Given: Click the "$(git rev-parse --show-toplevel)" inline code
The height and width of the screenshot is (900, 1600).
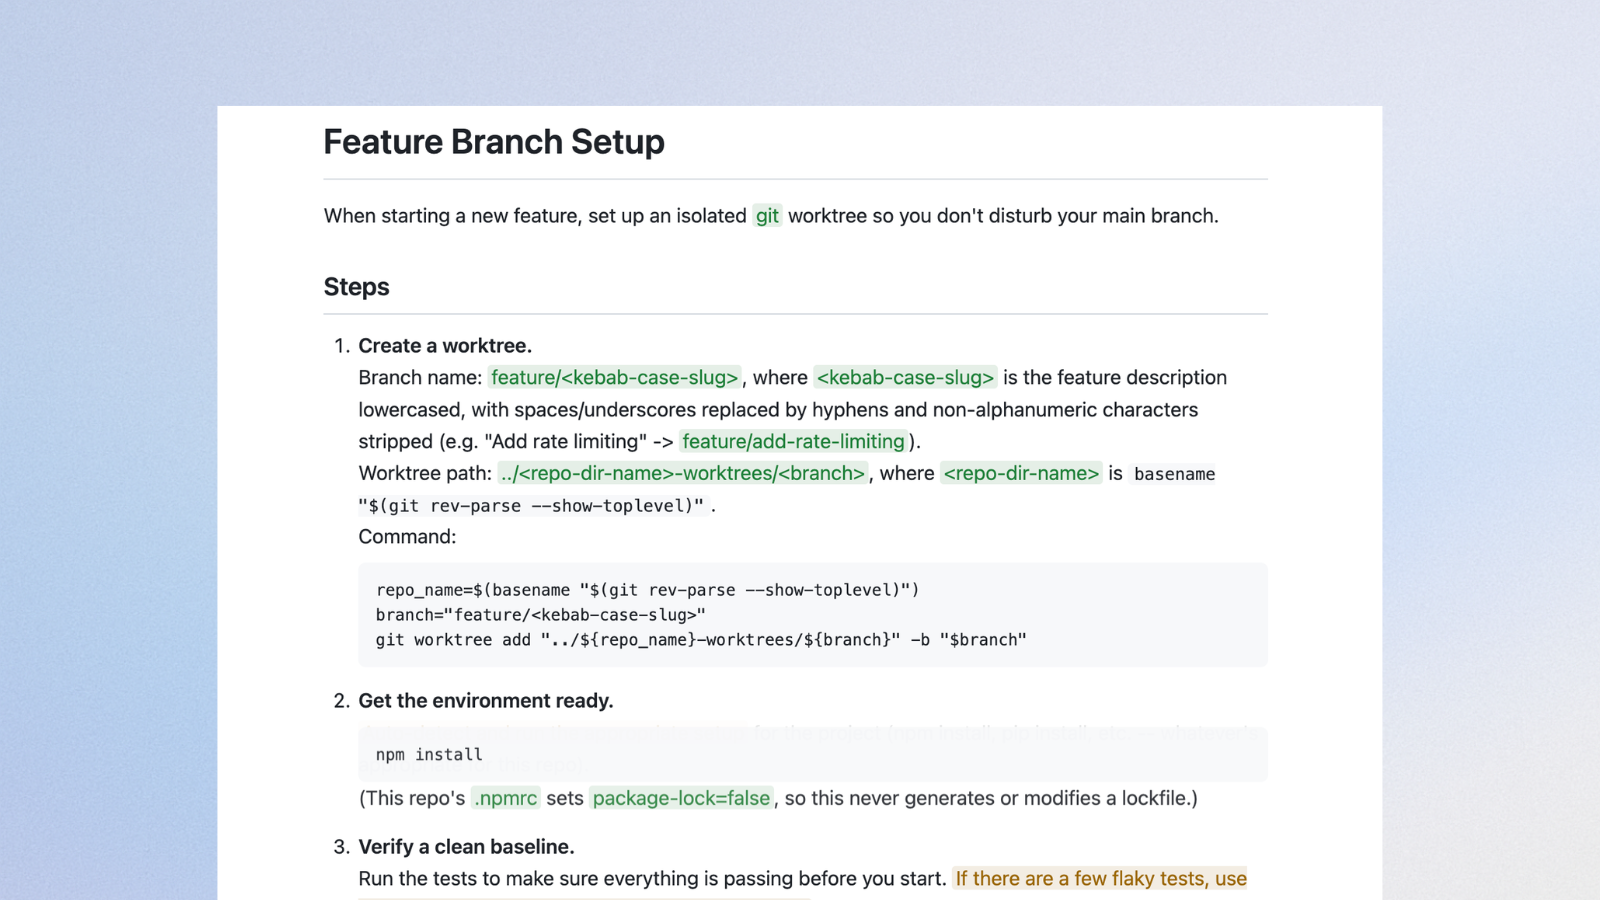Looking at the screenshot, I should (531, 506).
